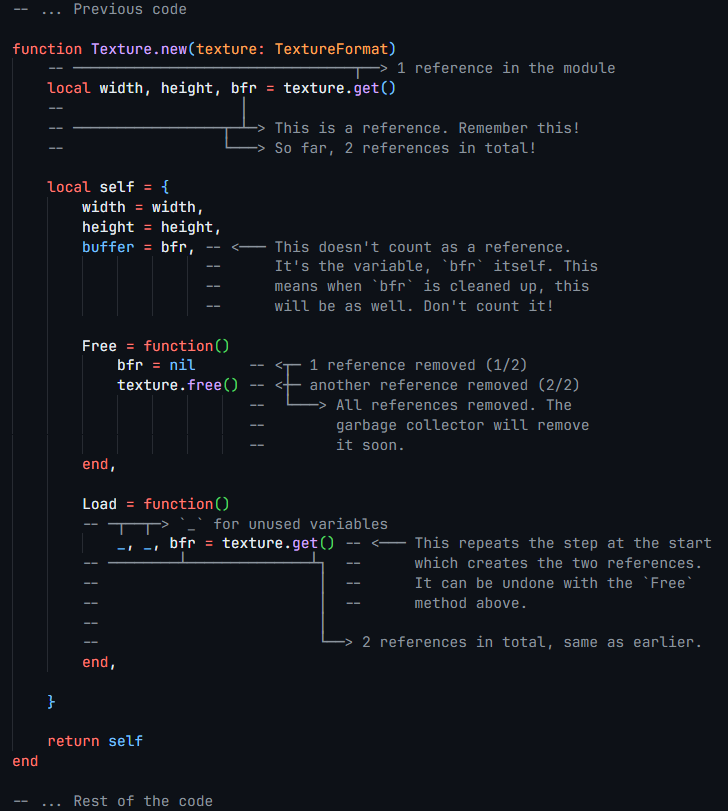Image resolution: width=728 pixels, height=811 pixels.
Task: Click "This repeats the step at the start"
Action: pos(562,543)
